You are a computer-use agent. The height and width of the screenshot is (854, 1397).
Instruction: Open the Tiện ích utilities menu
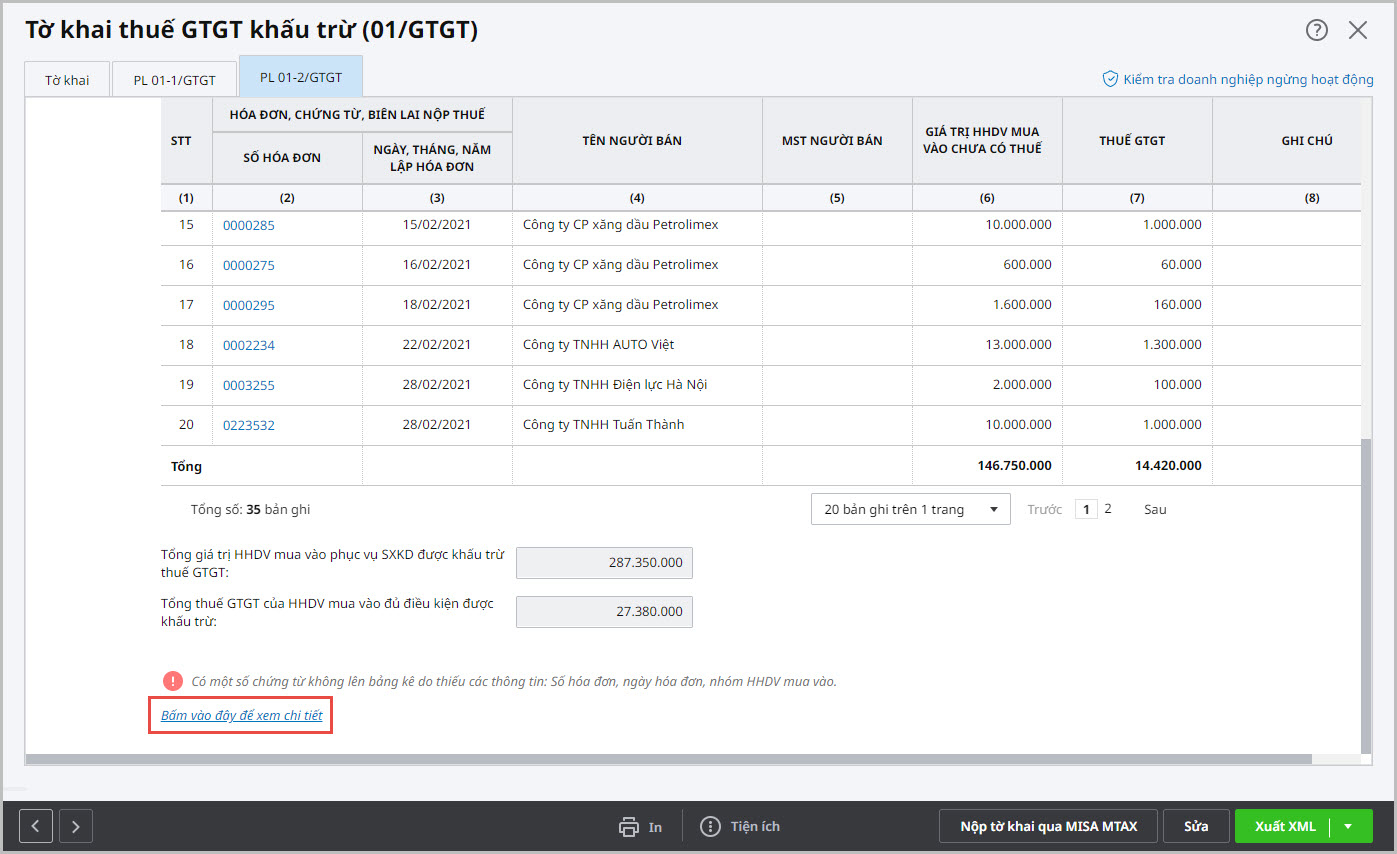point(741,826)
